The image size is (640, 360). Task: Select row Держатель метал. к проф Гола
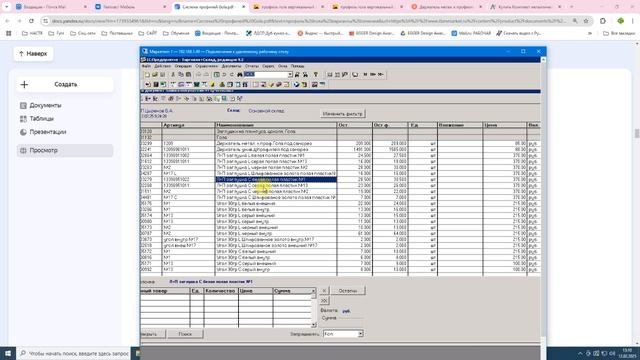[x=340, y=144]
